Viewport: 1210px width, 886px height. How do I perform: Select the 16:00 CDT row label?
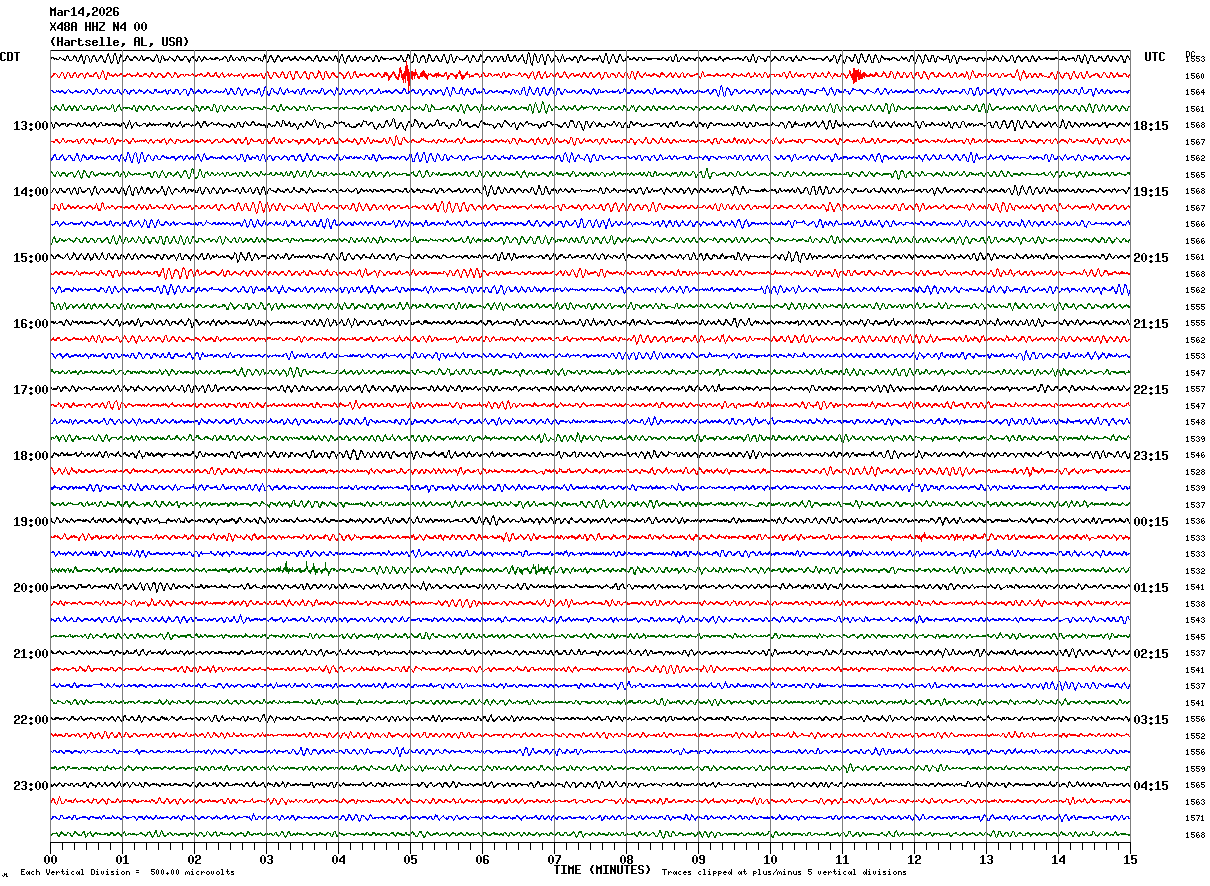click(x=31, y=324)
